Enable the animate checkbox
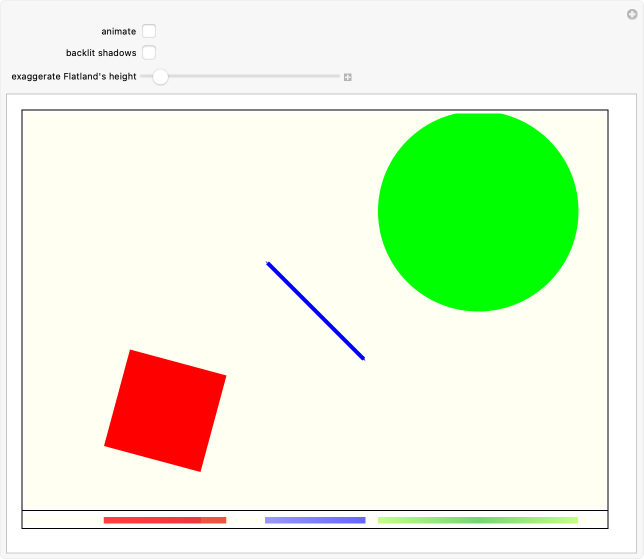Viewport: 644px width, 560px height. (149, 31)
